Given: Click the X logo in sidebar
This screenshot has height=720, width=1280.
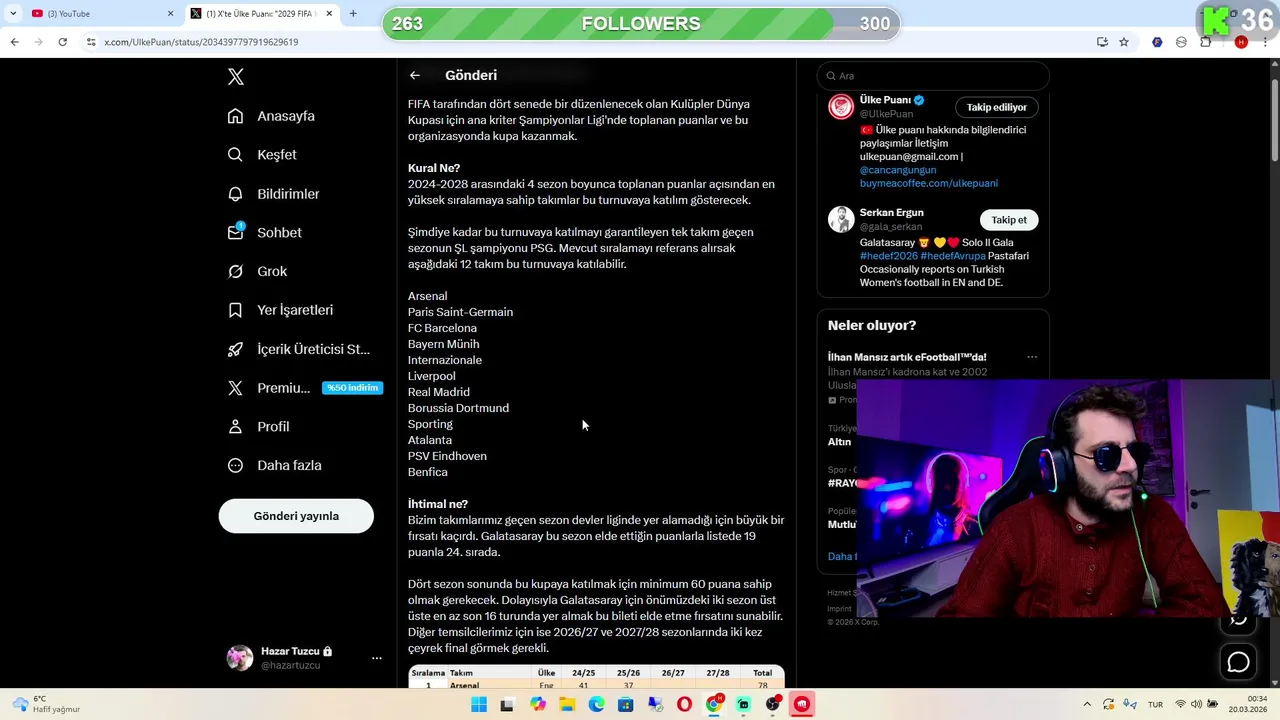Looking at the screenshot, I should (235, 77).
